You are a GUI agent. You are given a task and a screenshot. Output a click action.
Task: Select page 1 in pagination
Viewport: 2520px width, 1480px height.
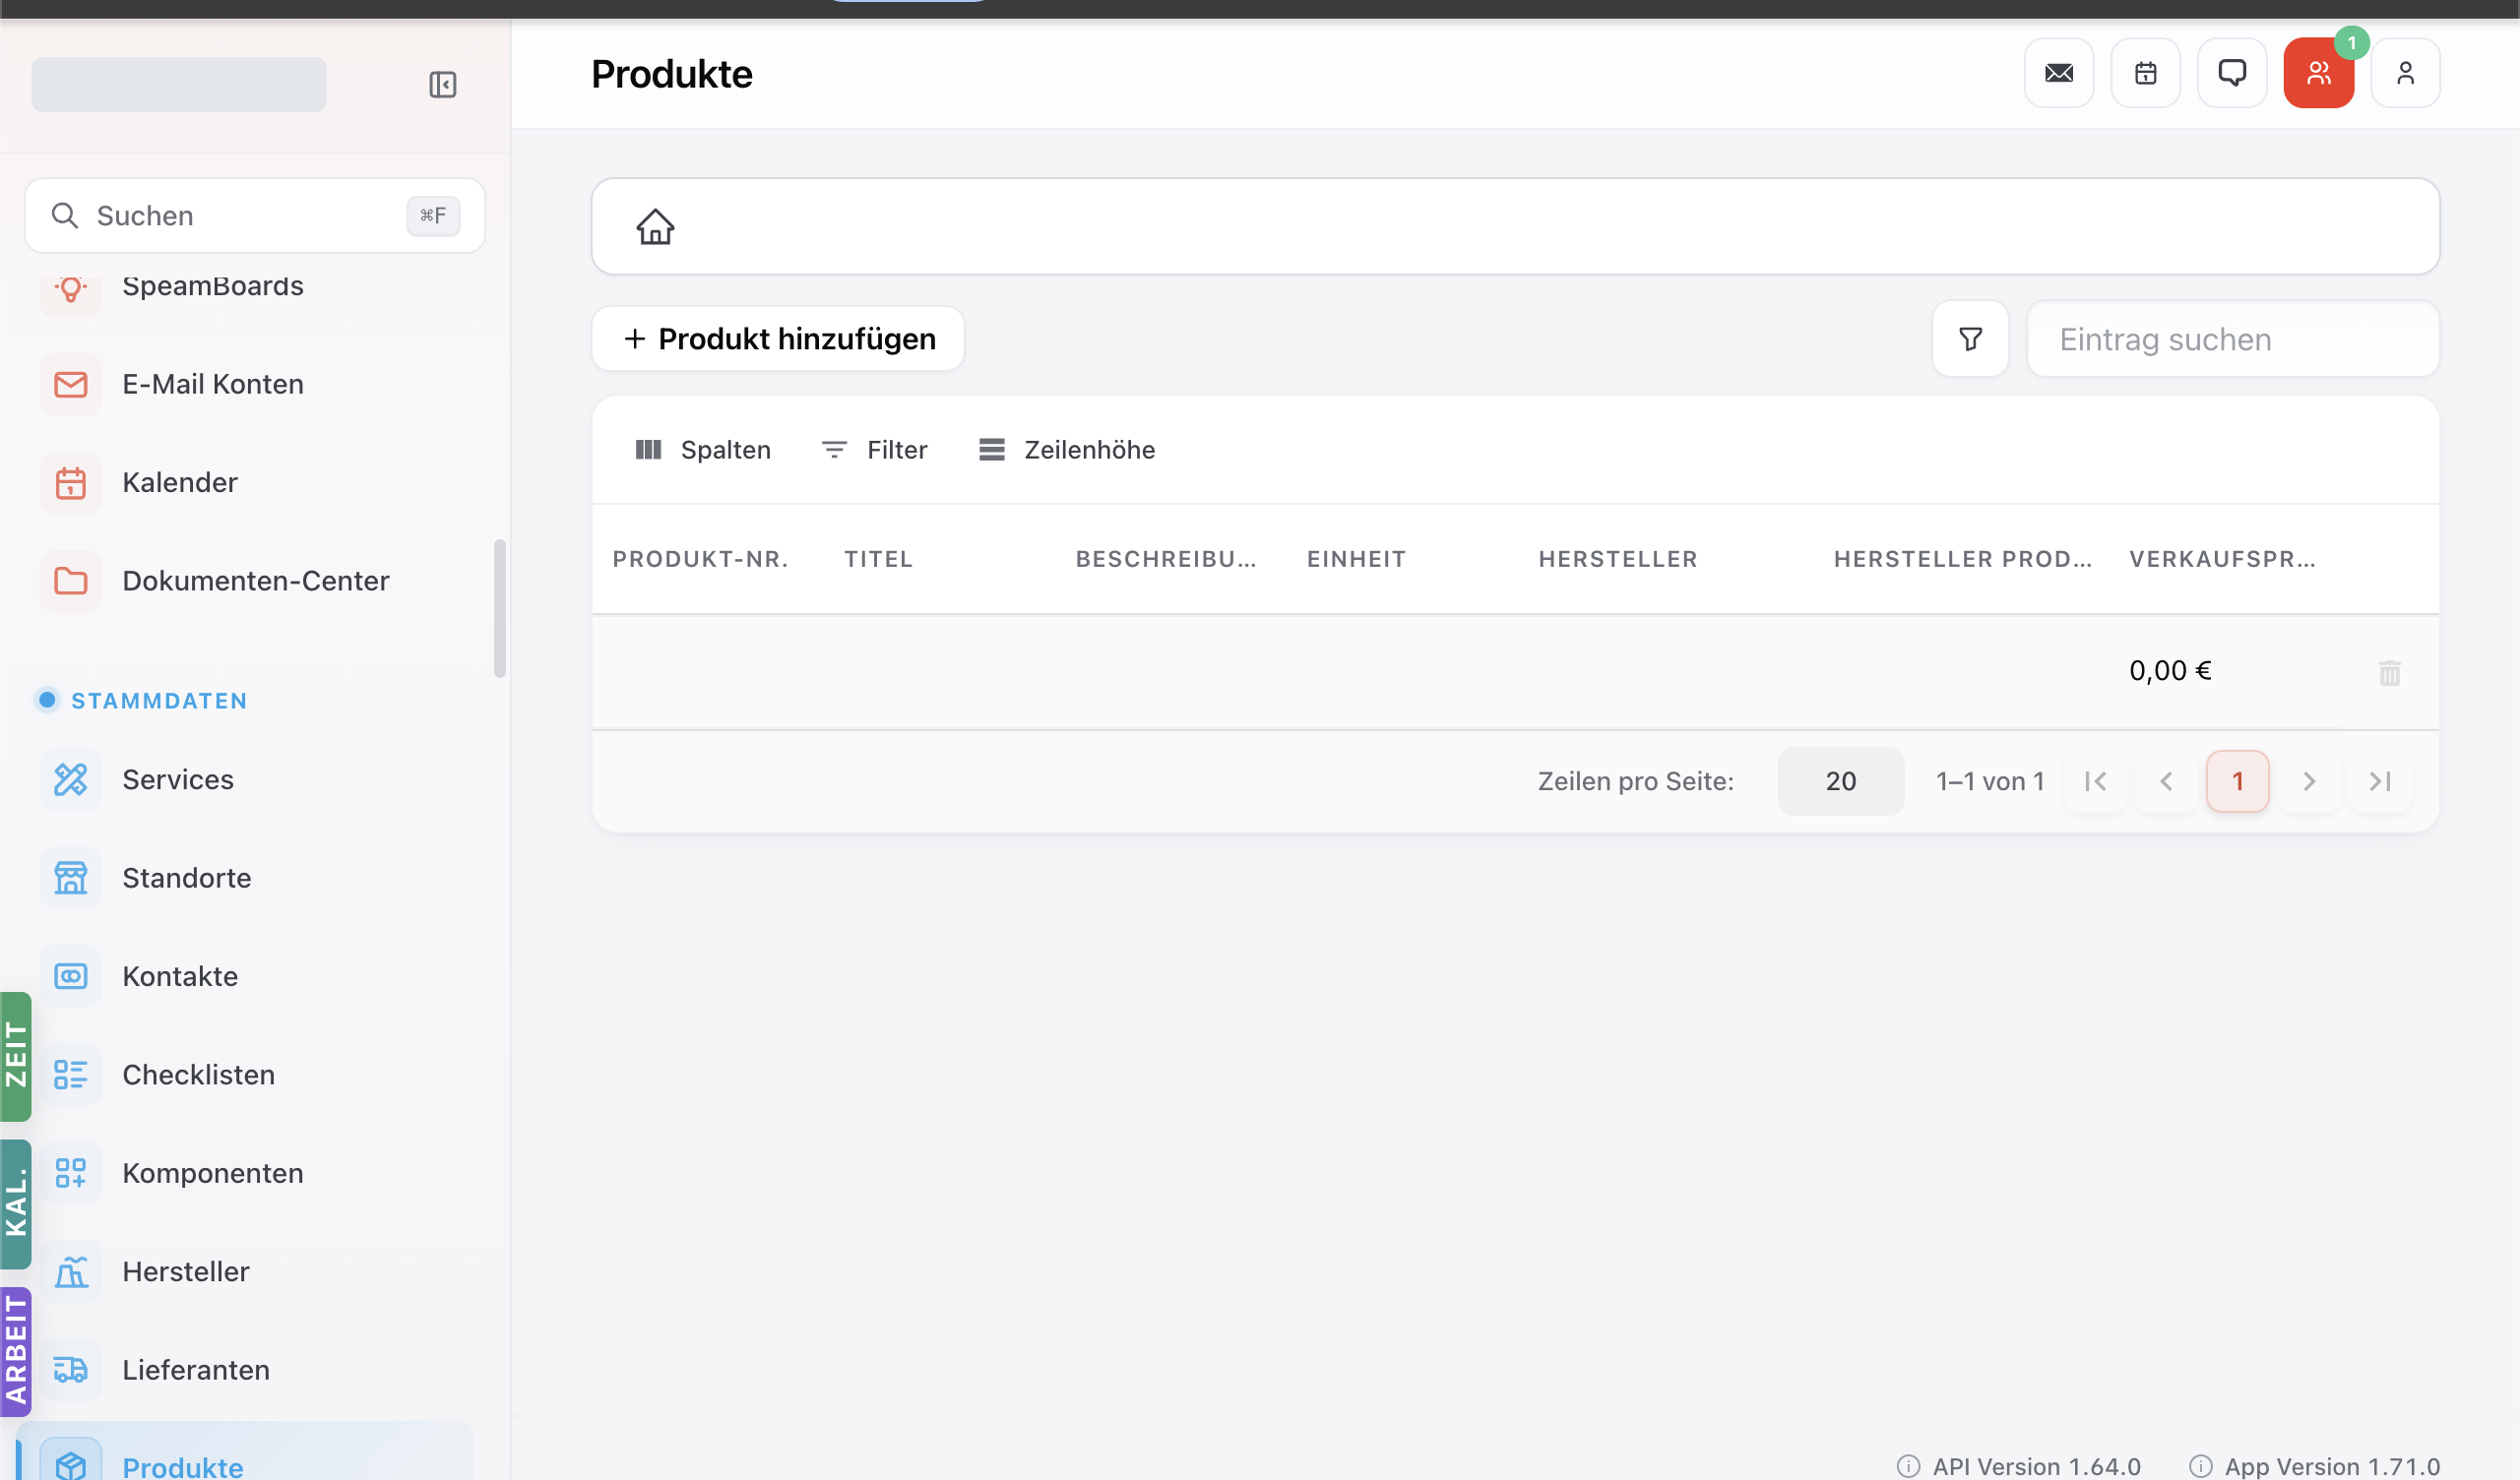[2238, 781]
